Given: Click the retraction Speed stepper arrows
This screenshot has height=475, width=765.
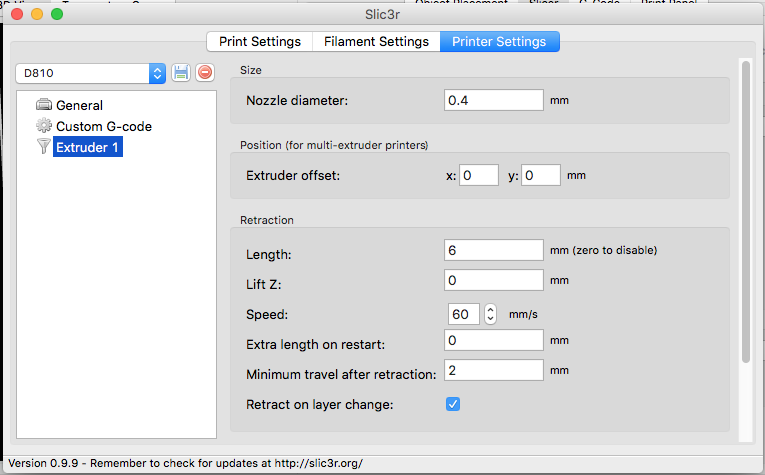Looking at the screenshot, I should point(490,314).
